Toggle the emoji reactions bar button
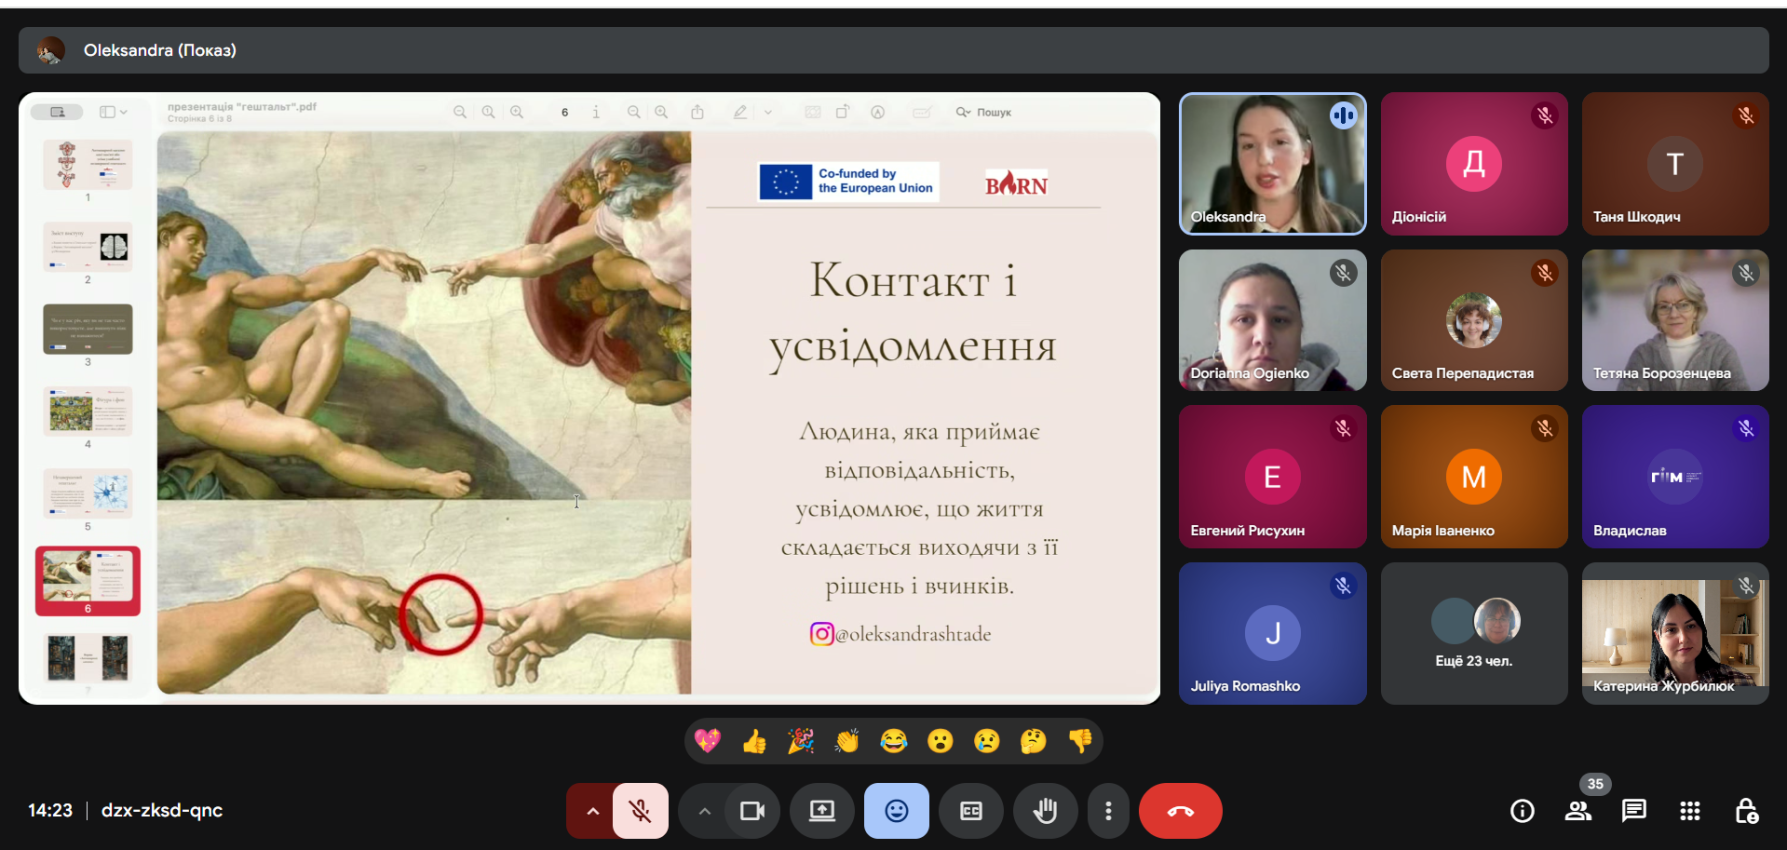Image resolution: width=1787 pixels, height=850 pixels. pyautogui.click(x=896, y=811)
